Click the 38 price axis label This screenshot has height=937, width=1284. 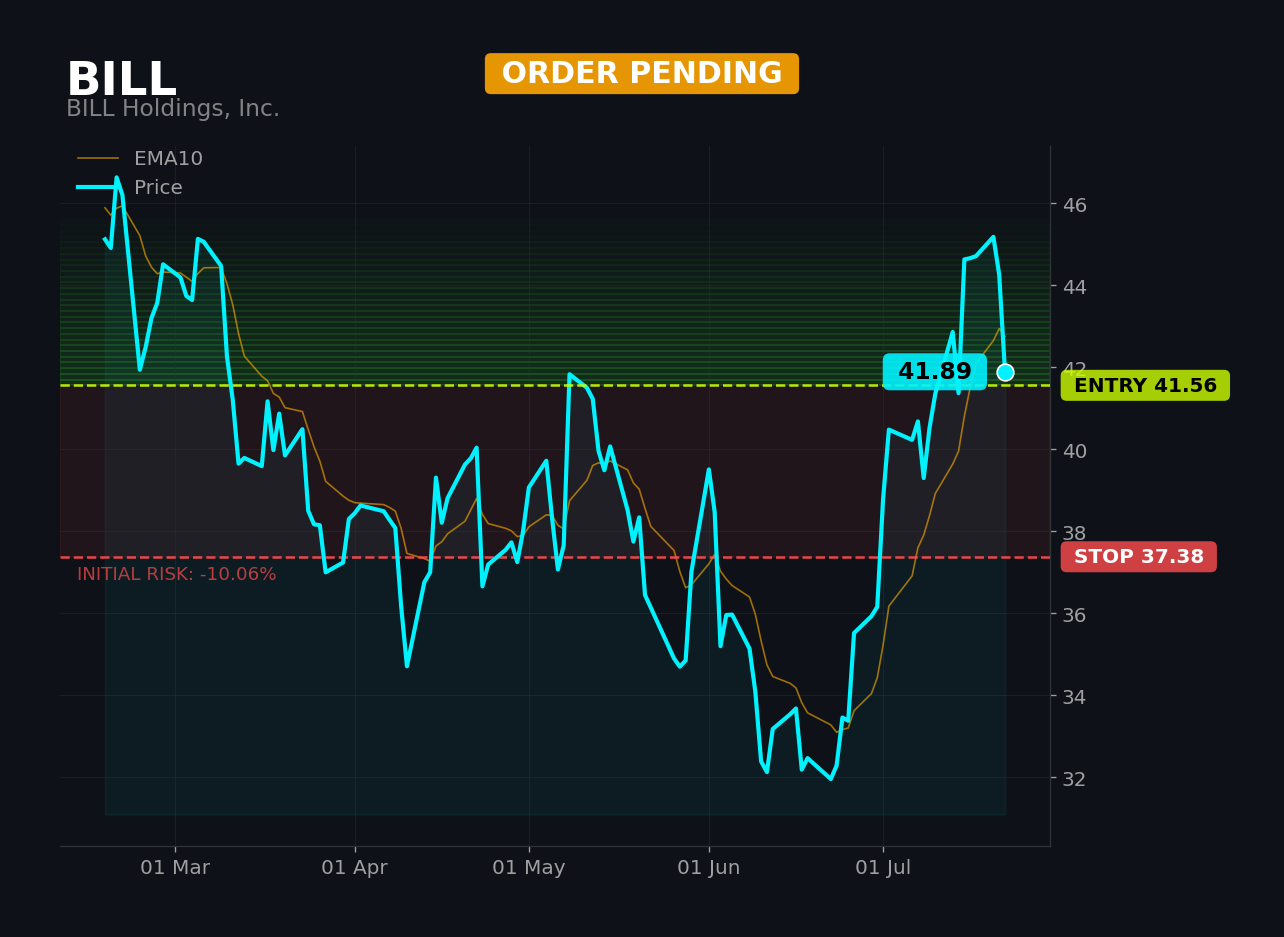pos(1077,533)
